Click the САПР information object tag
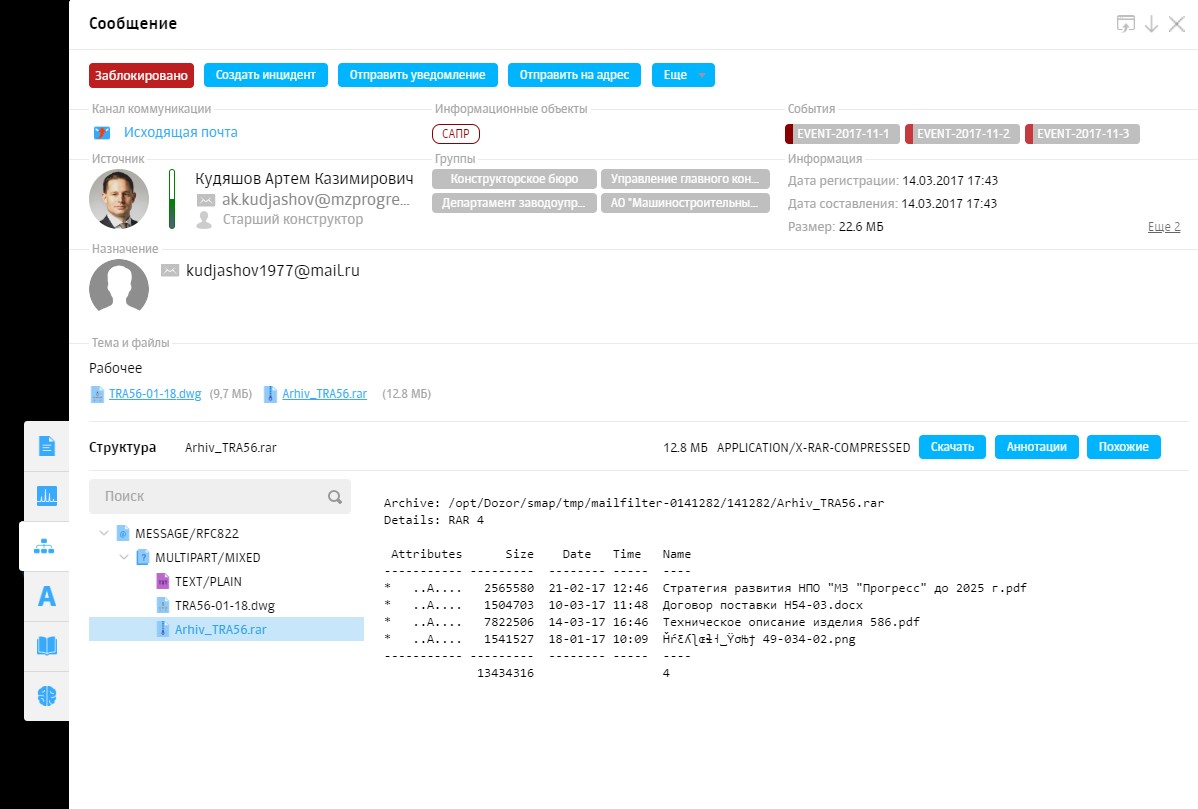1198x809 pixels. [x=456, y=134]
